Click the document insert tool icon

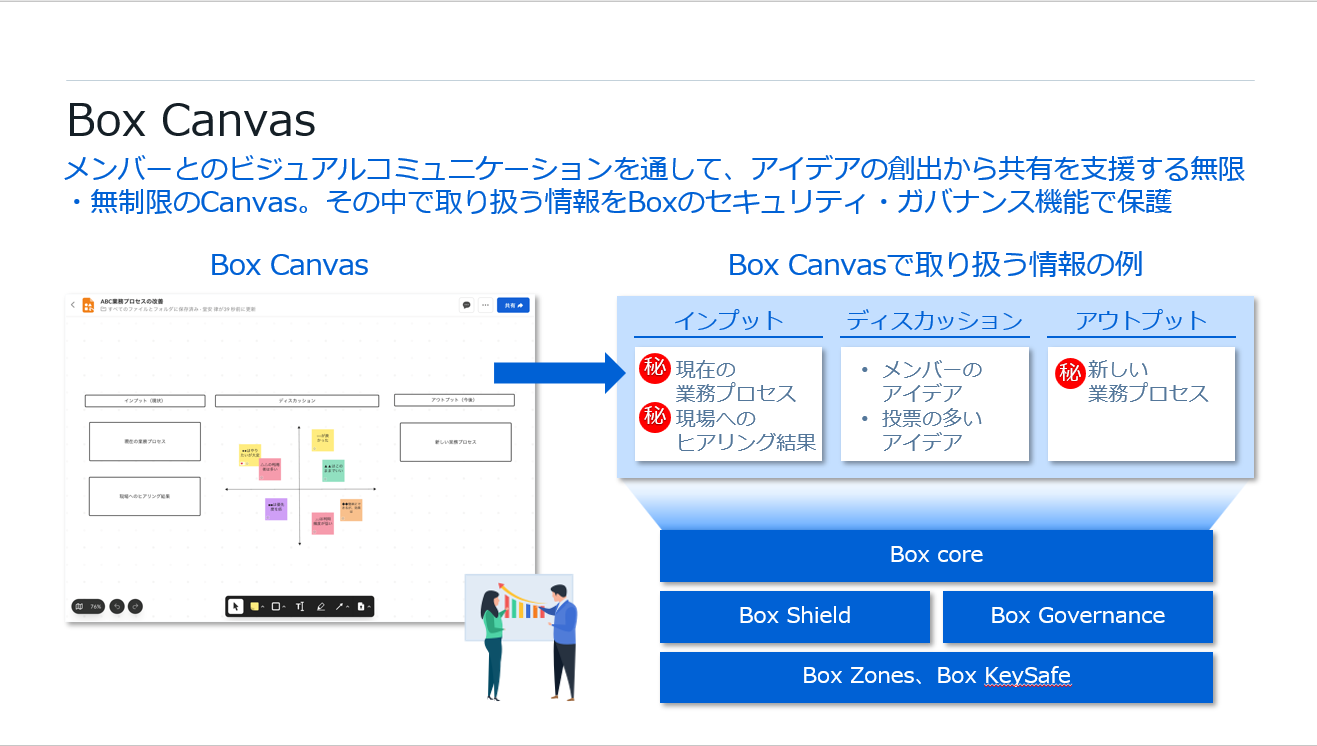pos(361,606)
